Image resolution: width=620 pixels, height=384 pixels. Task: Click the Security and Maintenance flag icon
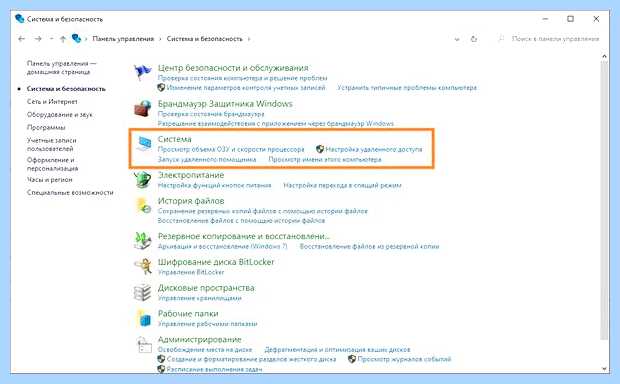click(142, 72)
